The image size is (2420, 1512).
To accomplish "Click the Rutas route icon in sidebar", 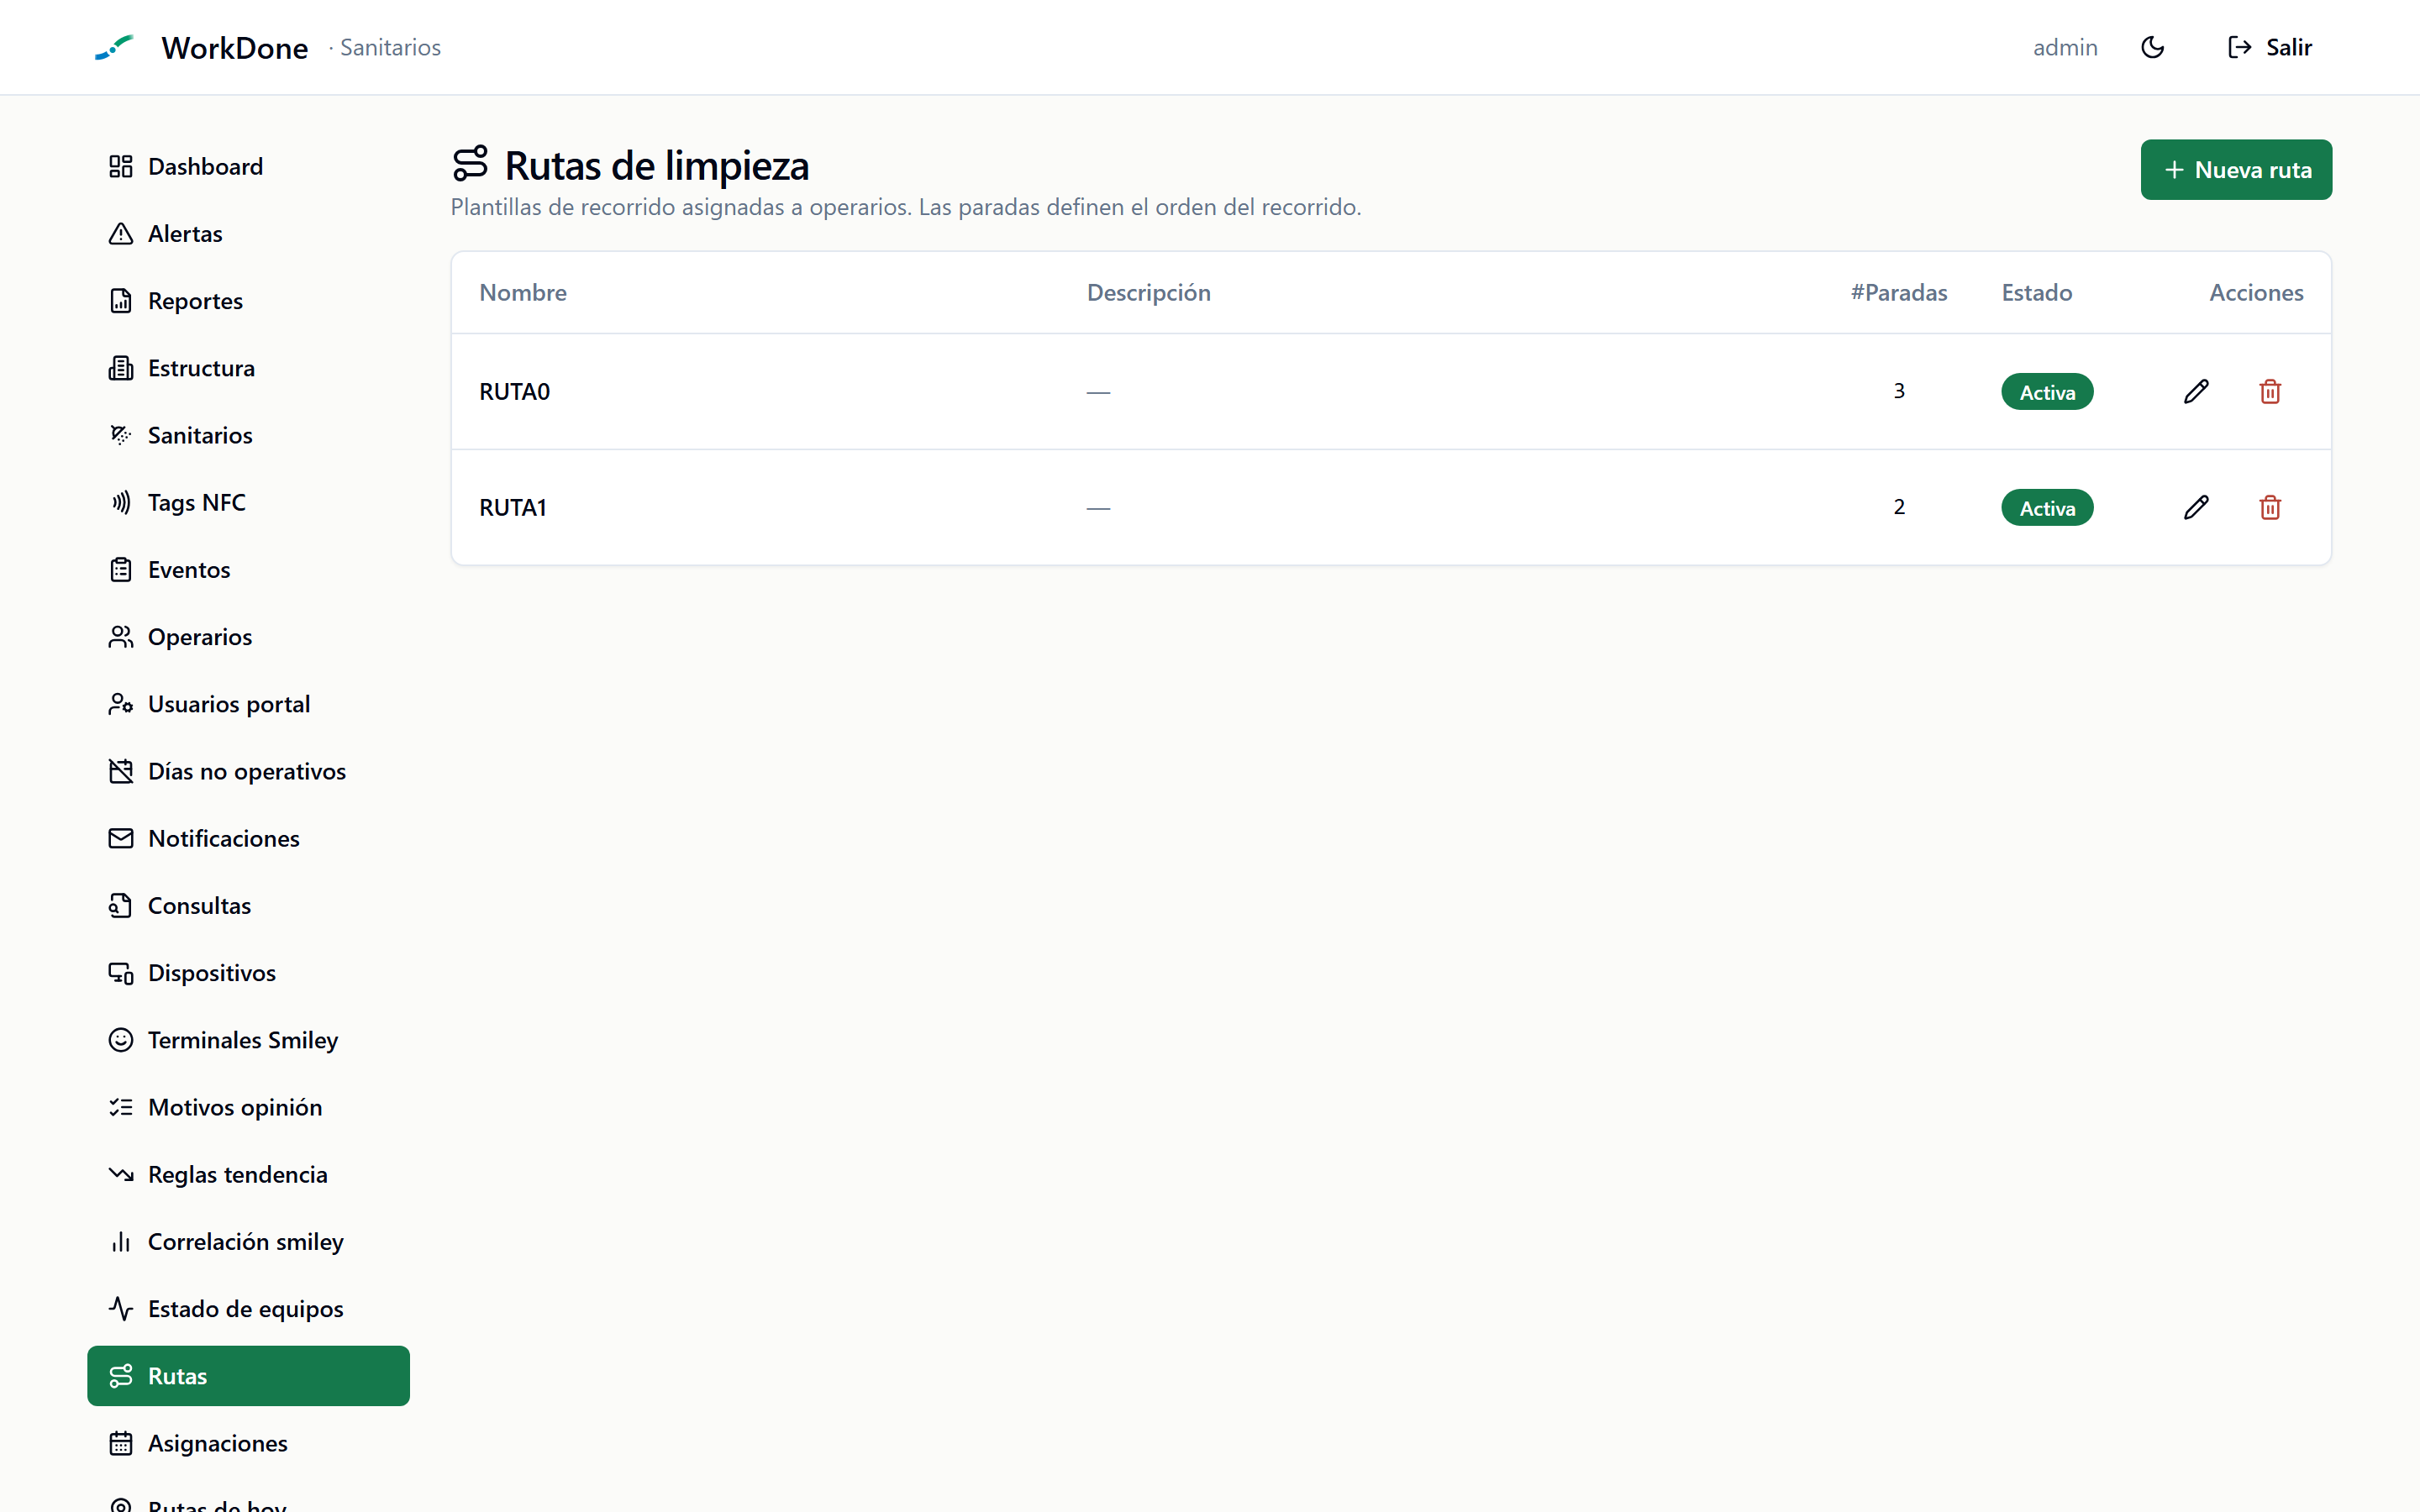I will tap(121, 1376).
